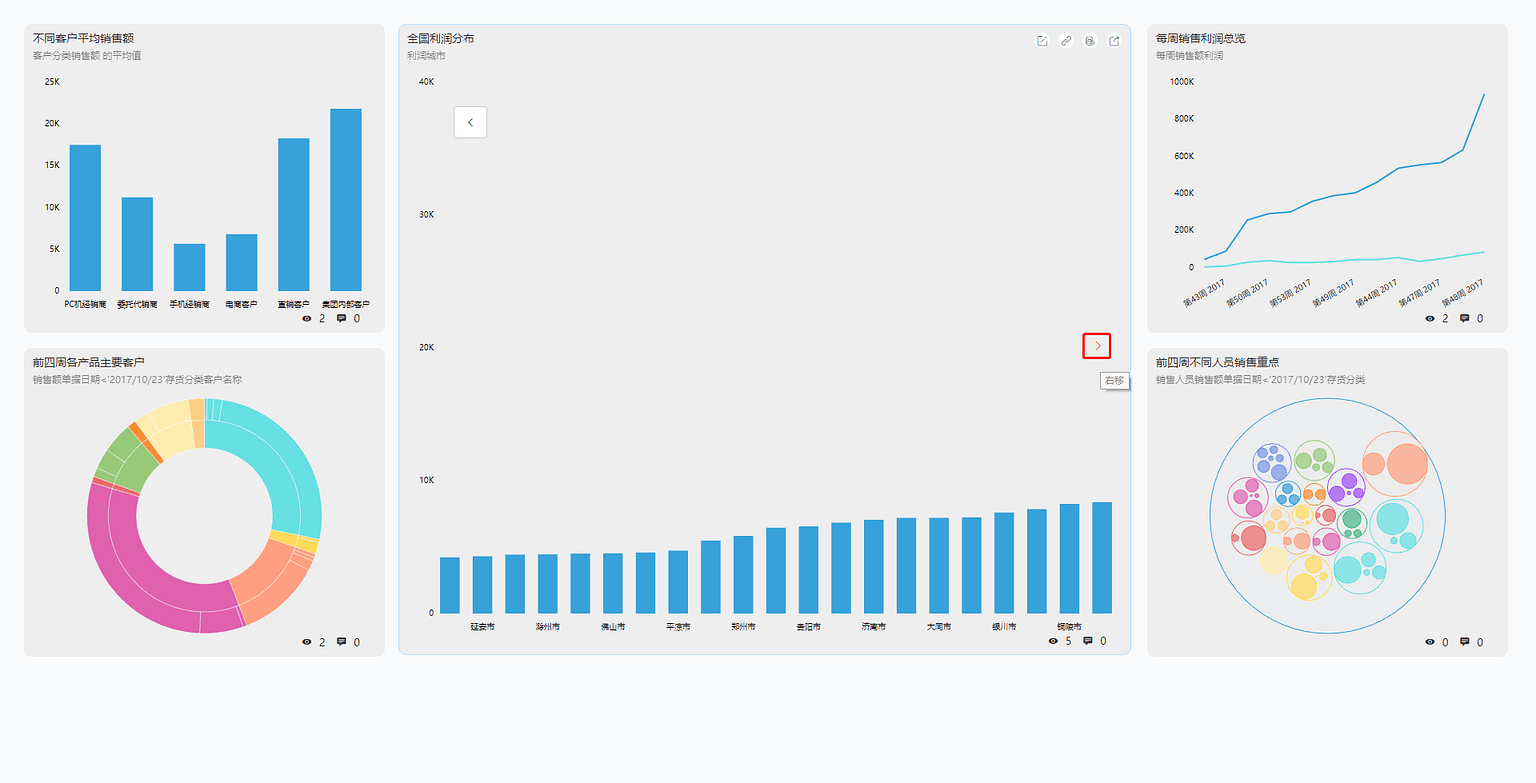
Task: Click the 全国利润分布 card title
Action: (441, 38)
